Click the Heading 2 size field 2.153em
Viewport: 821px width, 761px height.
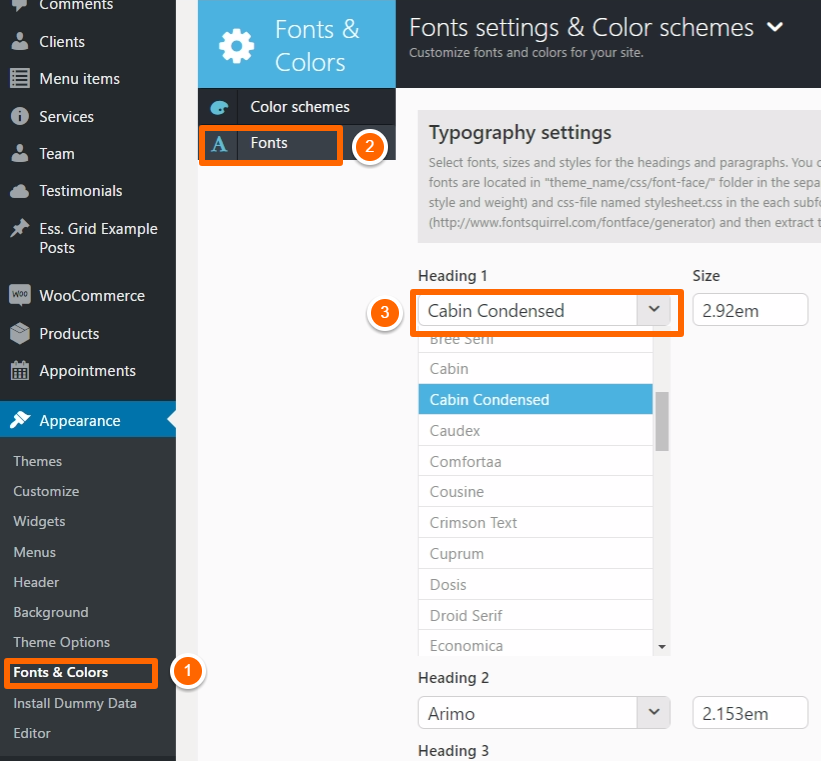tap(750, 712)
